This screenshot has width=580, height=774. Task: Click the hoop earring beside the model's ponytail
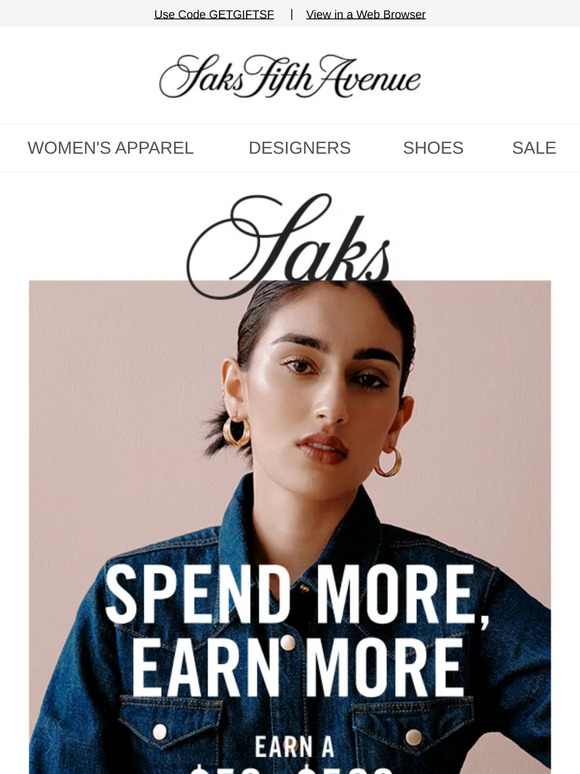pyautogui.click(x=236, y=432)
